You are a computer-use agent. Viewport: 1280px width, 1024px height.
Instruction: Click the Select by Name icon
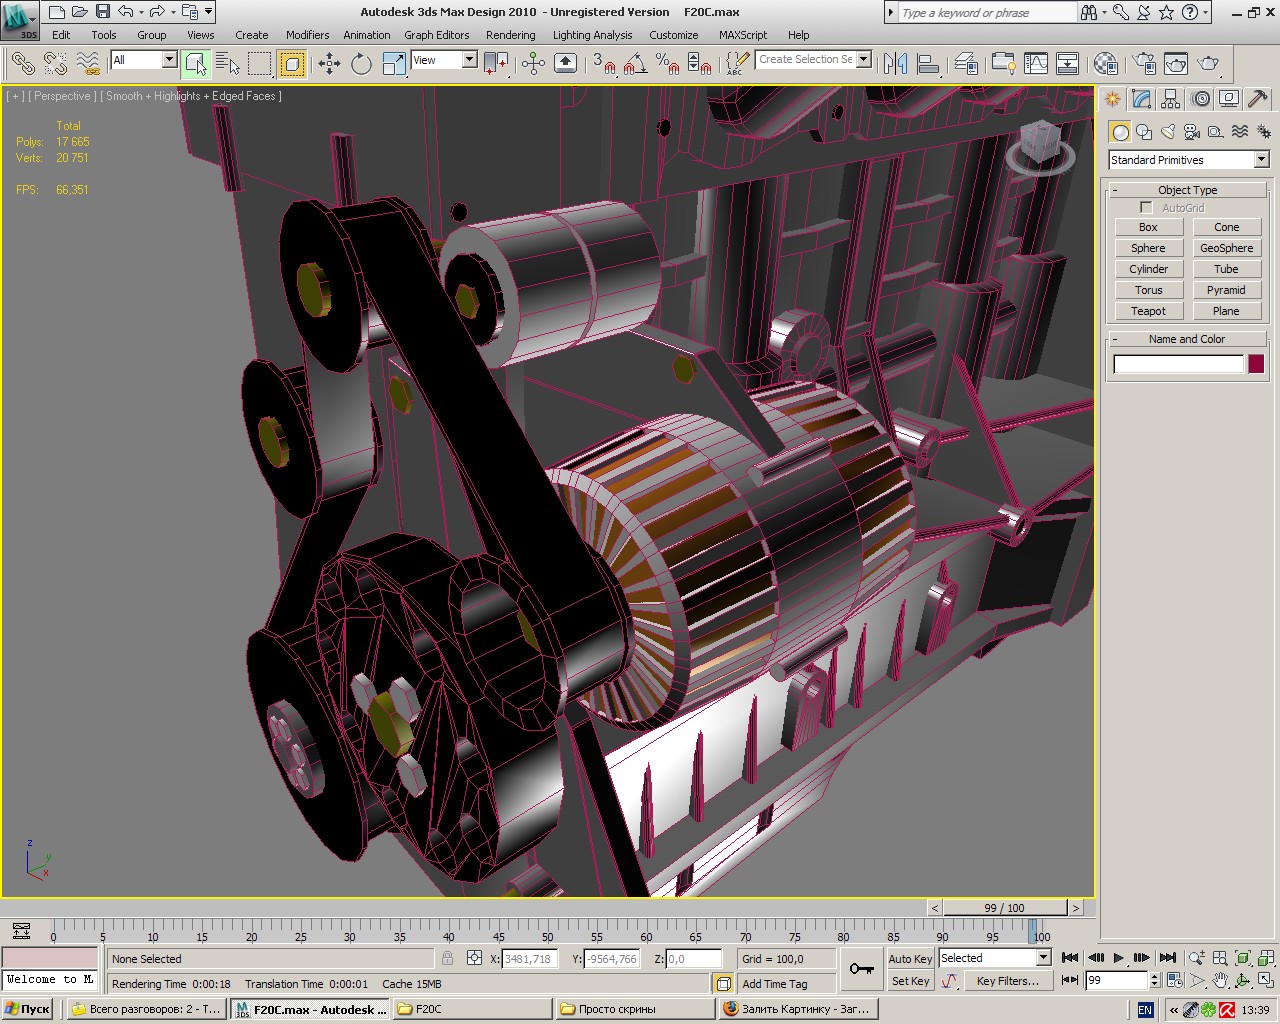click(228, 64)
